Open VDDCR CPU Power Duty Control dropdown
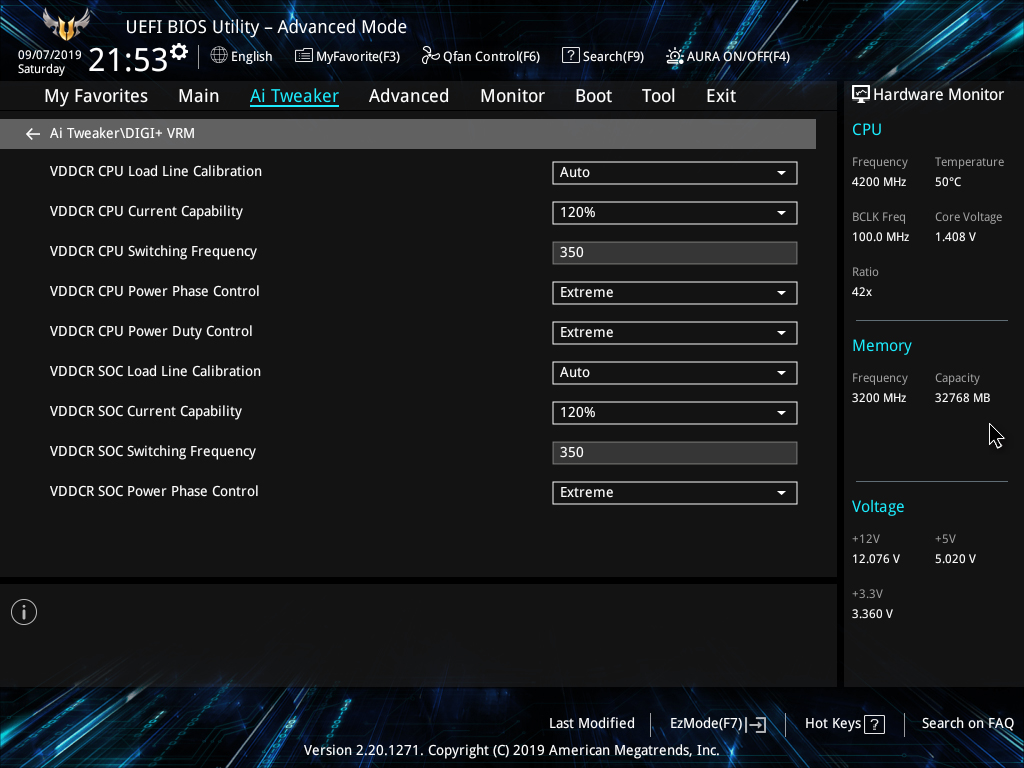This screenshot has height=768, width=1024. coord(675,333)
